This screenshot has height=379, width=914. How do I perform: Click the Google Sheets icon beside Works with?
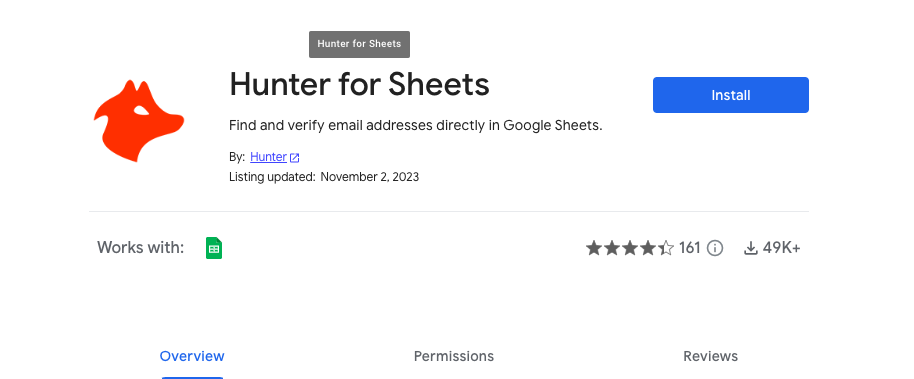pyautogui.click(x=214, y=248)
